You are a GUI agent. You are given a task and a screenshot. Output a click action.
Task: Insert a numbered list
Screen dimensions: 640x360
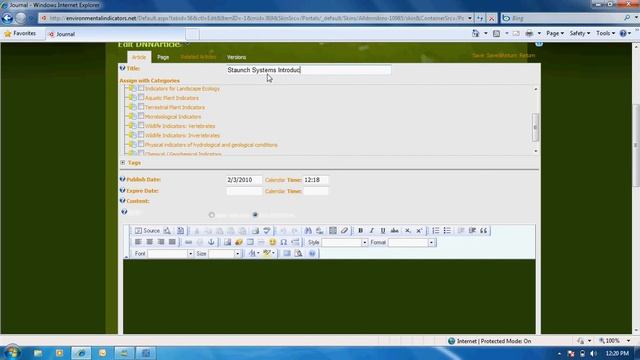coord(436,231)
